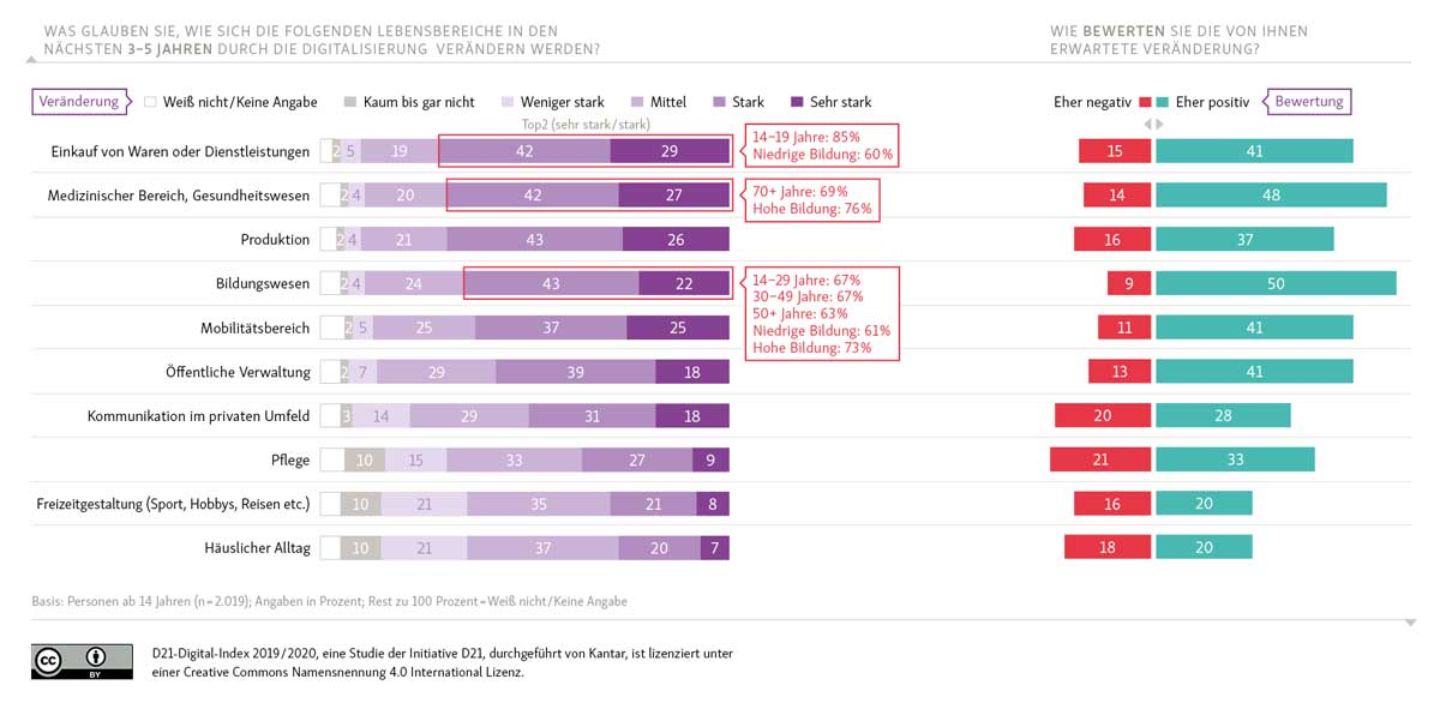
Task: Click the 'Bewertung' arrow tag
Action: (x=1307, y=101)
